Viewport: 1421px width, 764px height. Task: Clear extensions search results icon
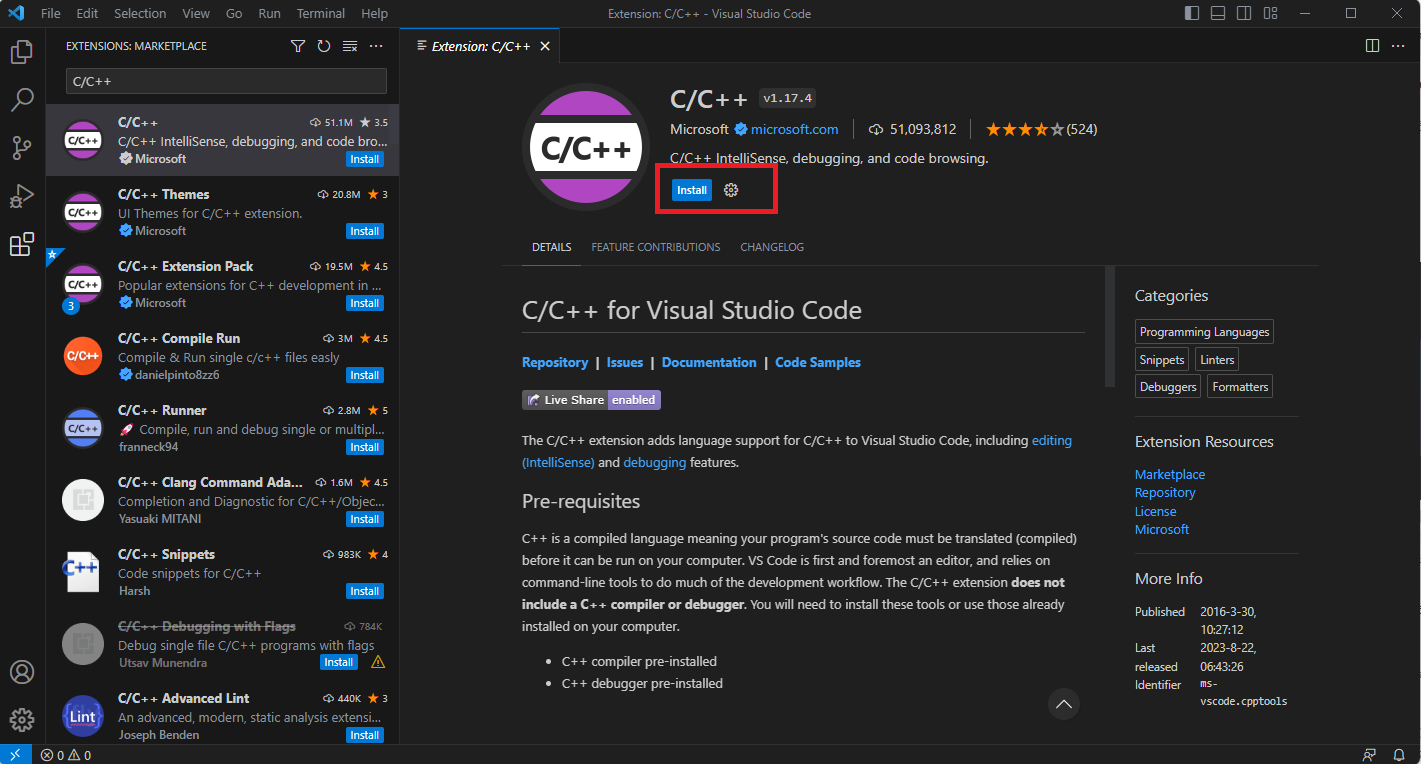350,46
